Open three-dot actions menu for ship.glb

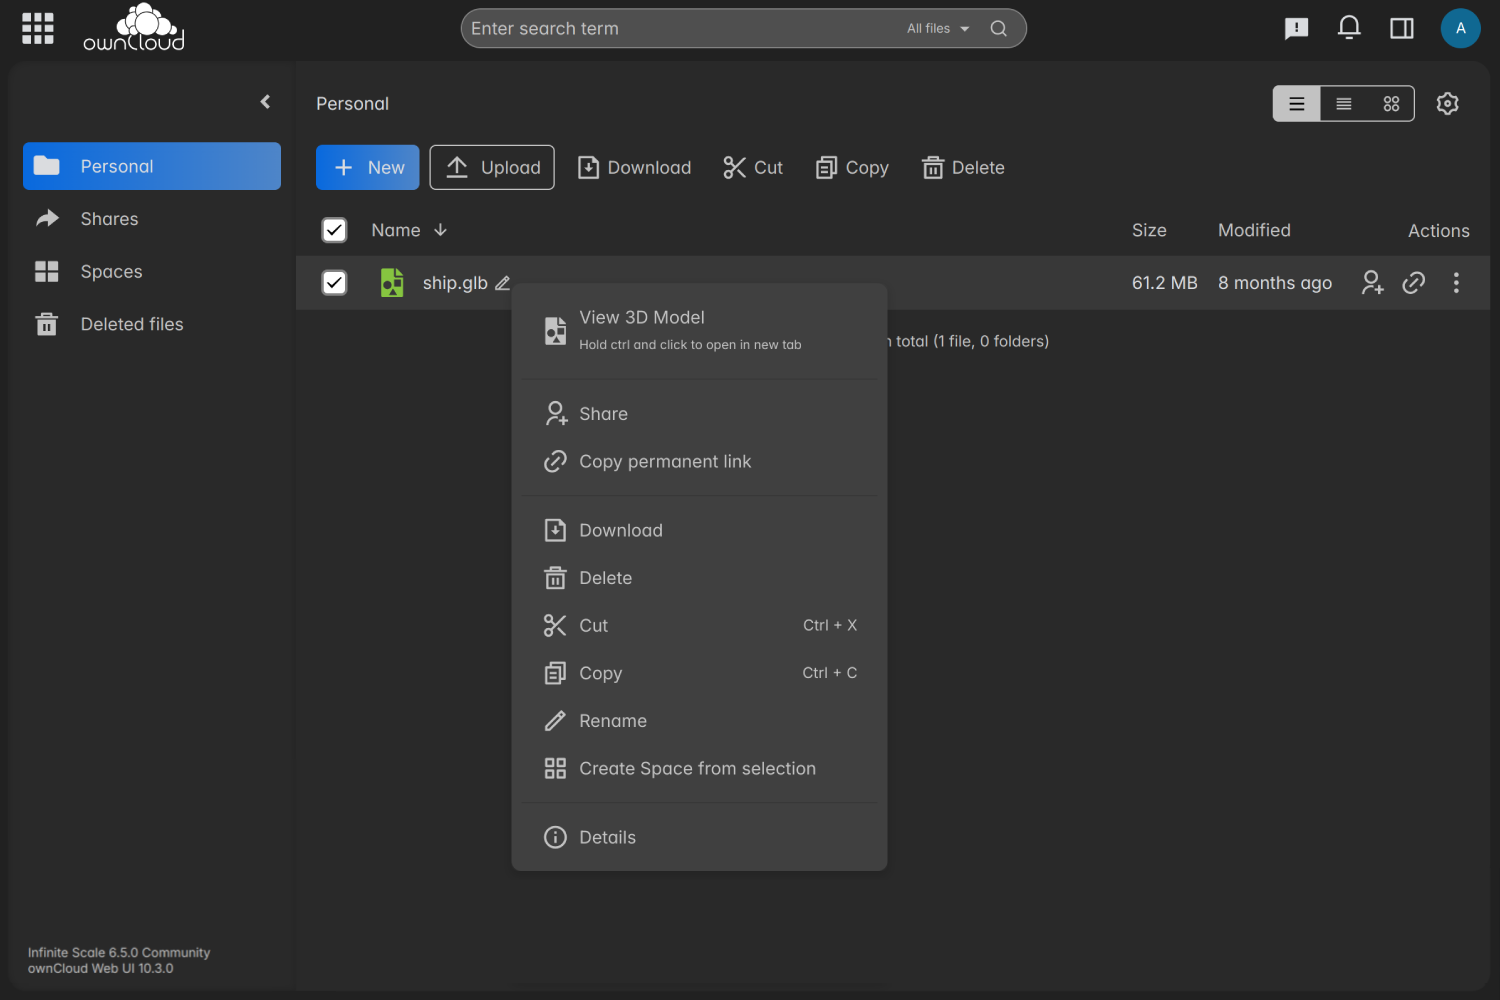(1456, 283)
